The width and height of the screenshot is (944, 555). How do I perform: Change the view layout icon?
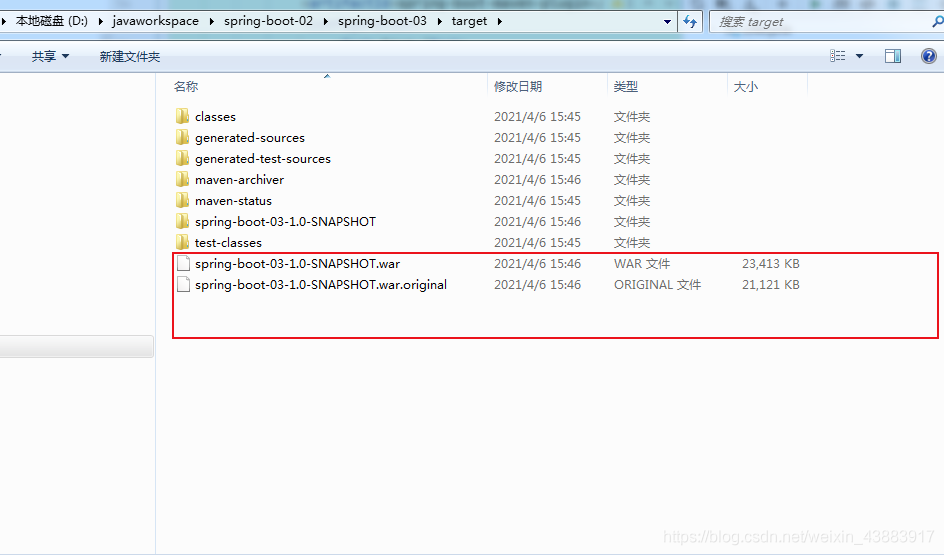point(837,56)
